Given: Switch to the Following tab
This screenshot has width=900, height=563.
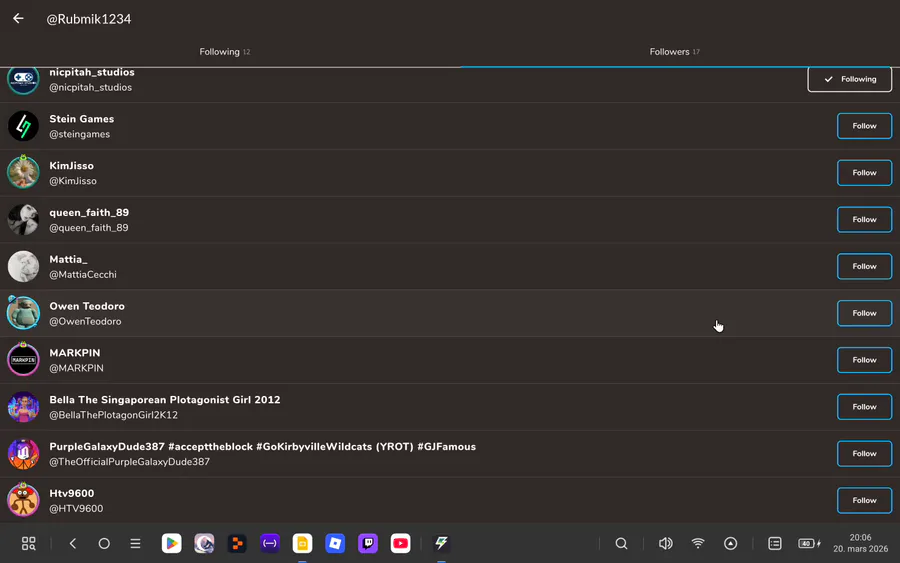Looking at the screenshot, I should coord(224,52).
